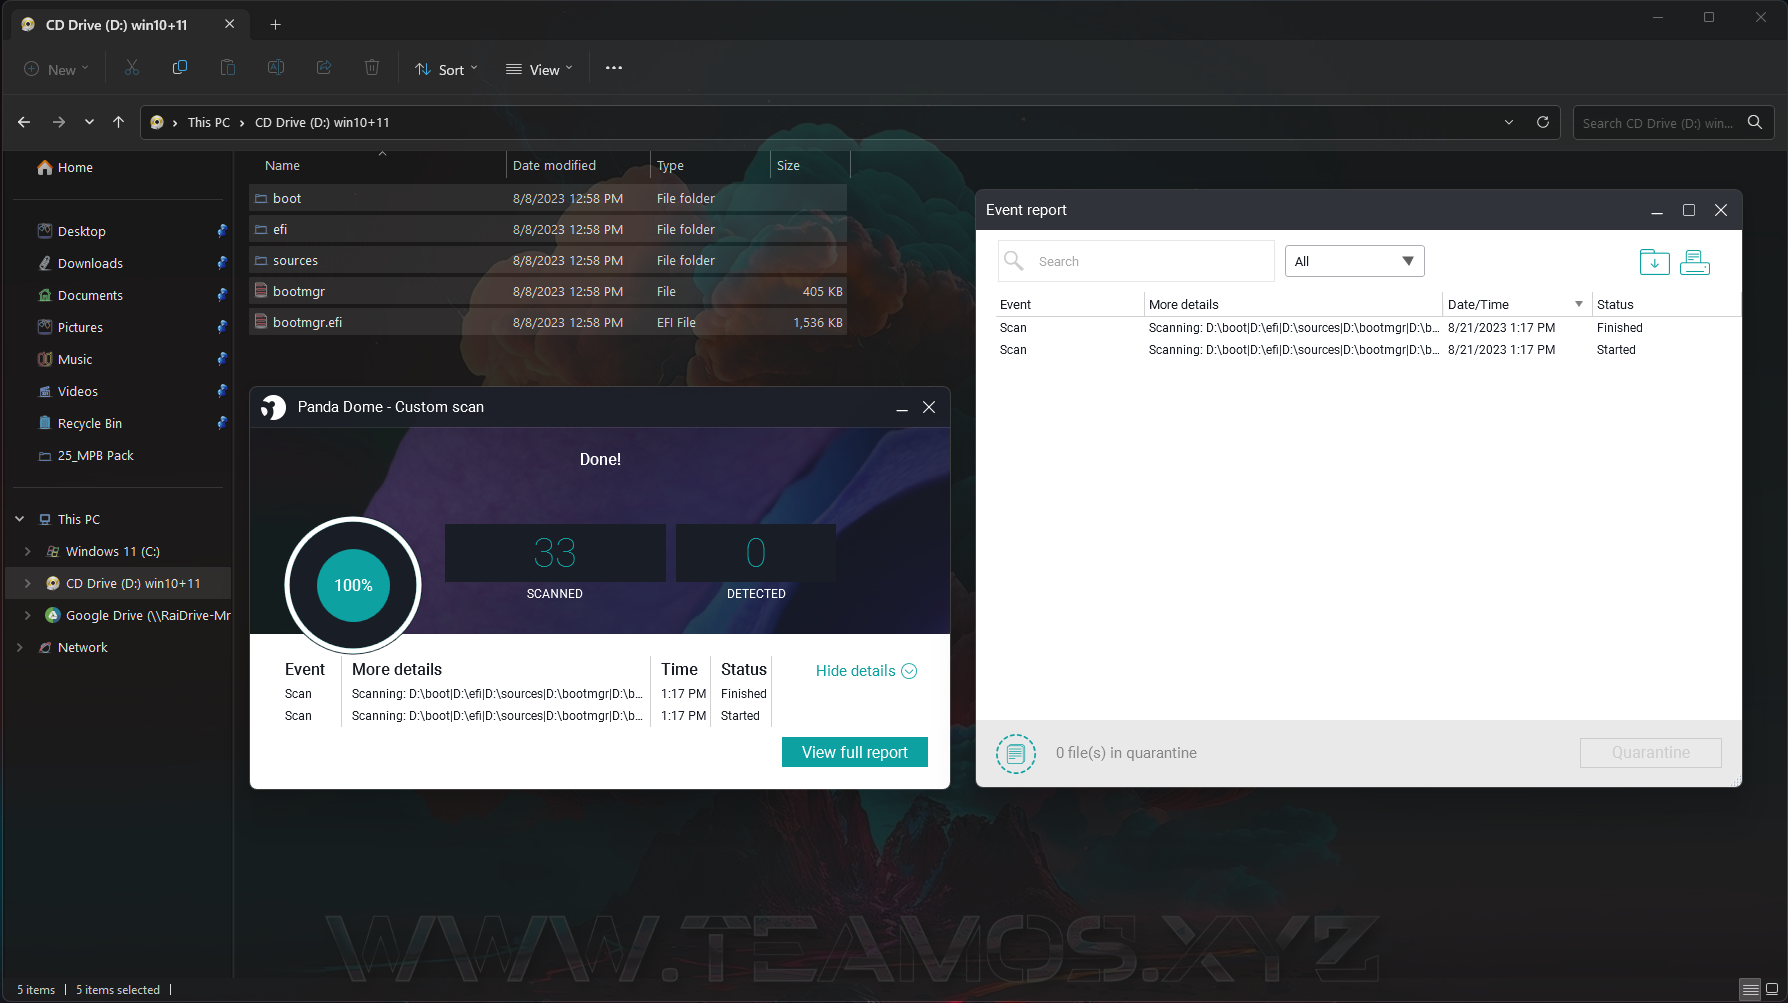This screenshot has height=1003, width=1788.
Task: Sort event report by Date/Time column
Action: pos(1516,304)
